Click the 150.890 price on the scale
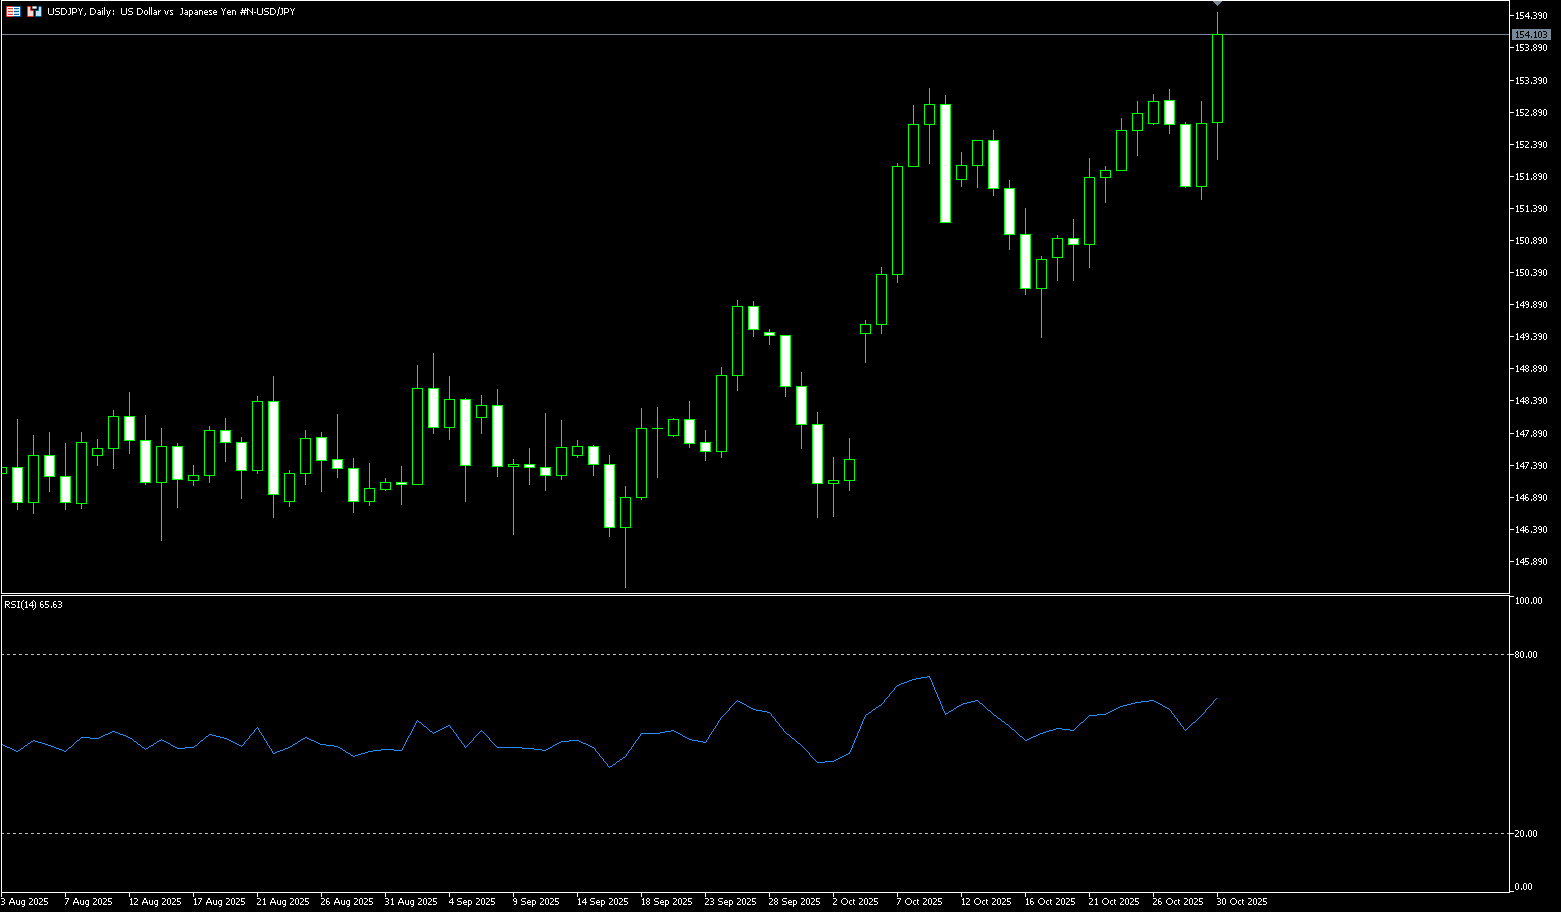The width and height of the screenshot is (1561, 912). [1531, 241]
